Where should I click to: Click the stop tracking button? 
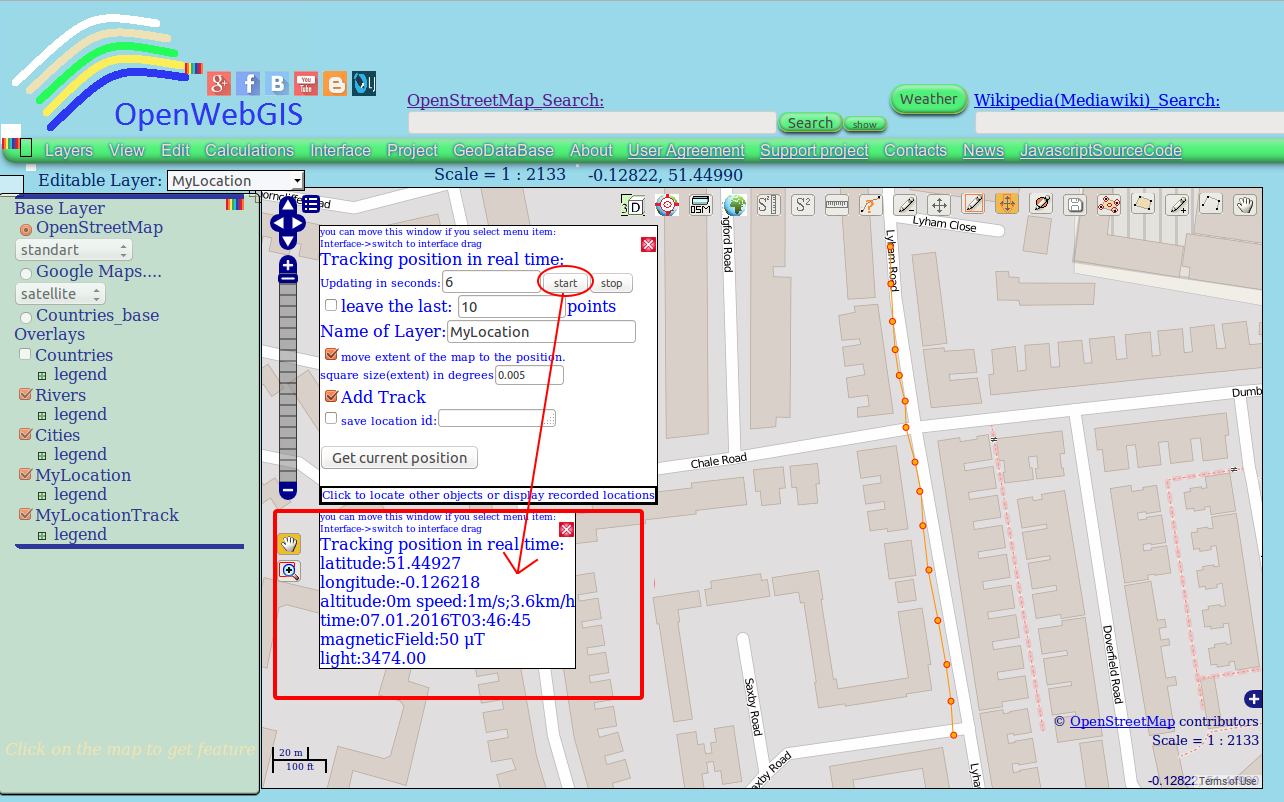click(x=611, y=283)
